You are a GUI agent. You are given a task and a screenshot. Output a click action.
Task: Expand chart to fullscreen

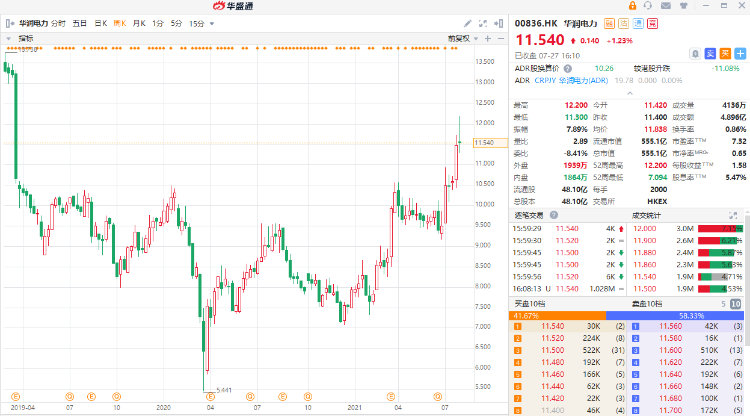point(483,23)
